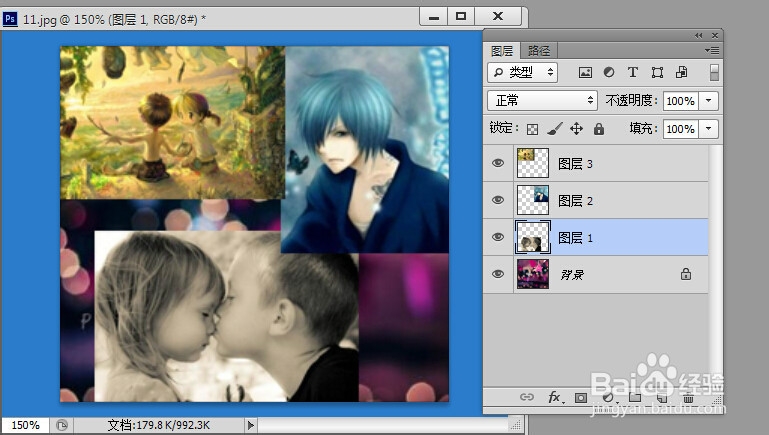Viewport: 769px width, 435px height.
Task: Click the status bar preview icon
Action: pos(62,425)
